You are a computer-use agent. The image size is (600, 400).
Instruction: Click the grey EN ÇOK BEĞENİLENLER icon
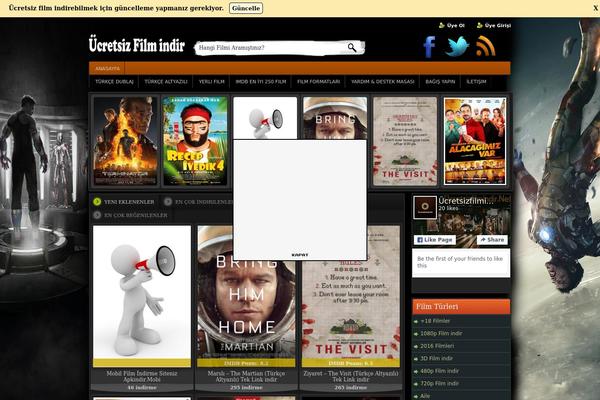(x=97, y=215)
